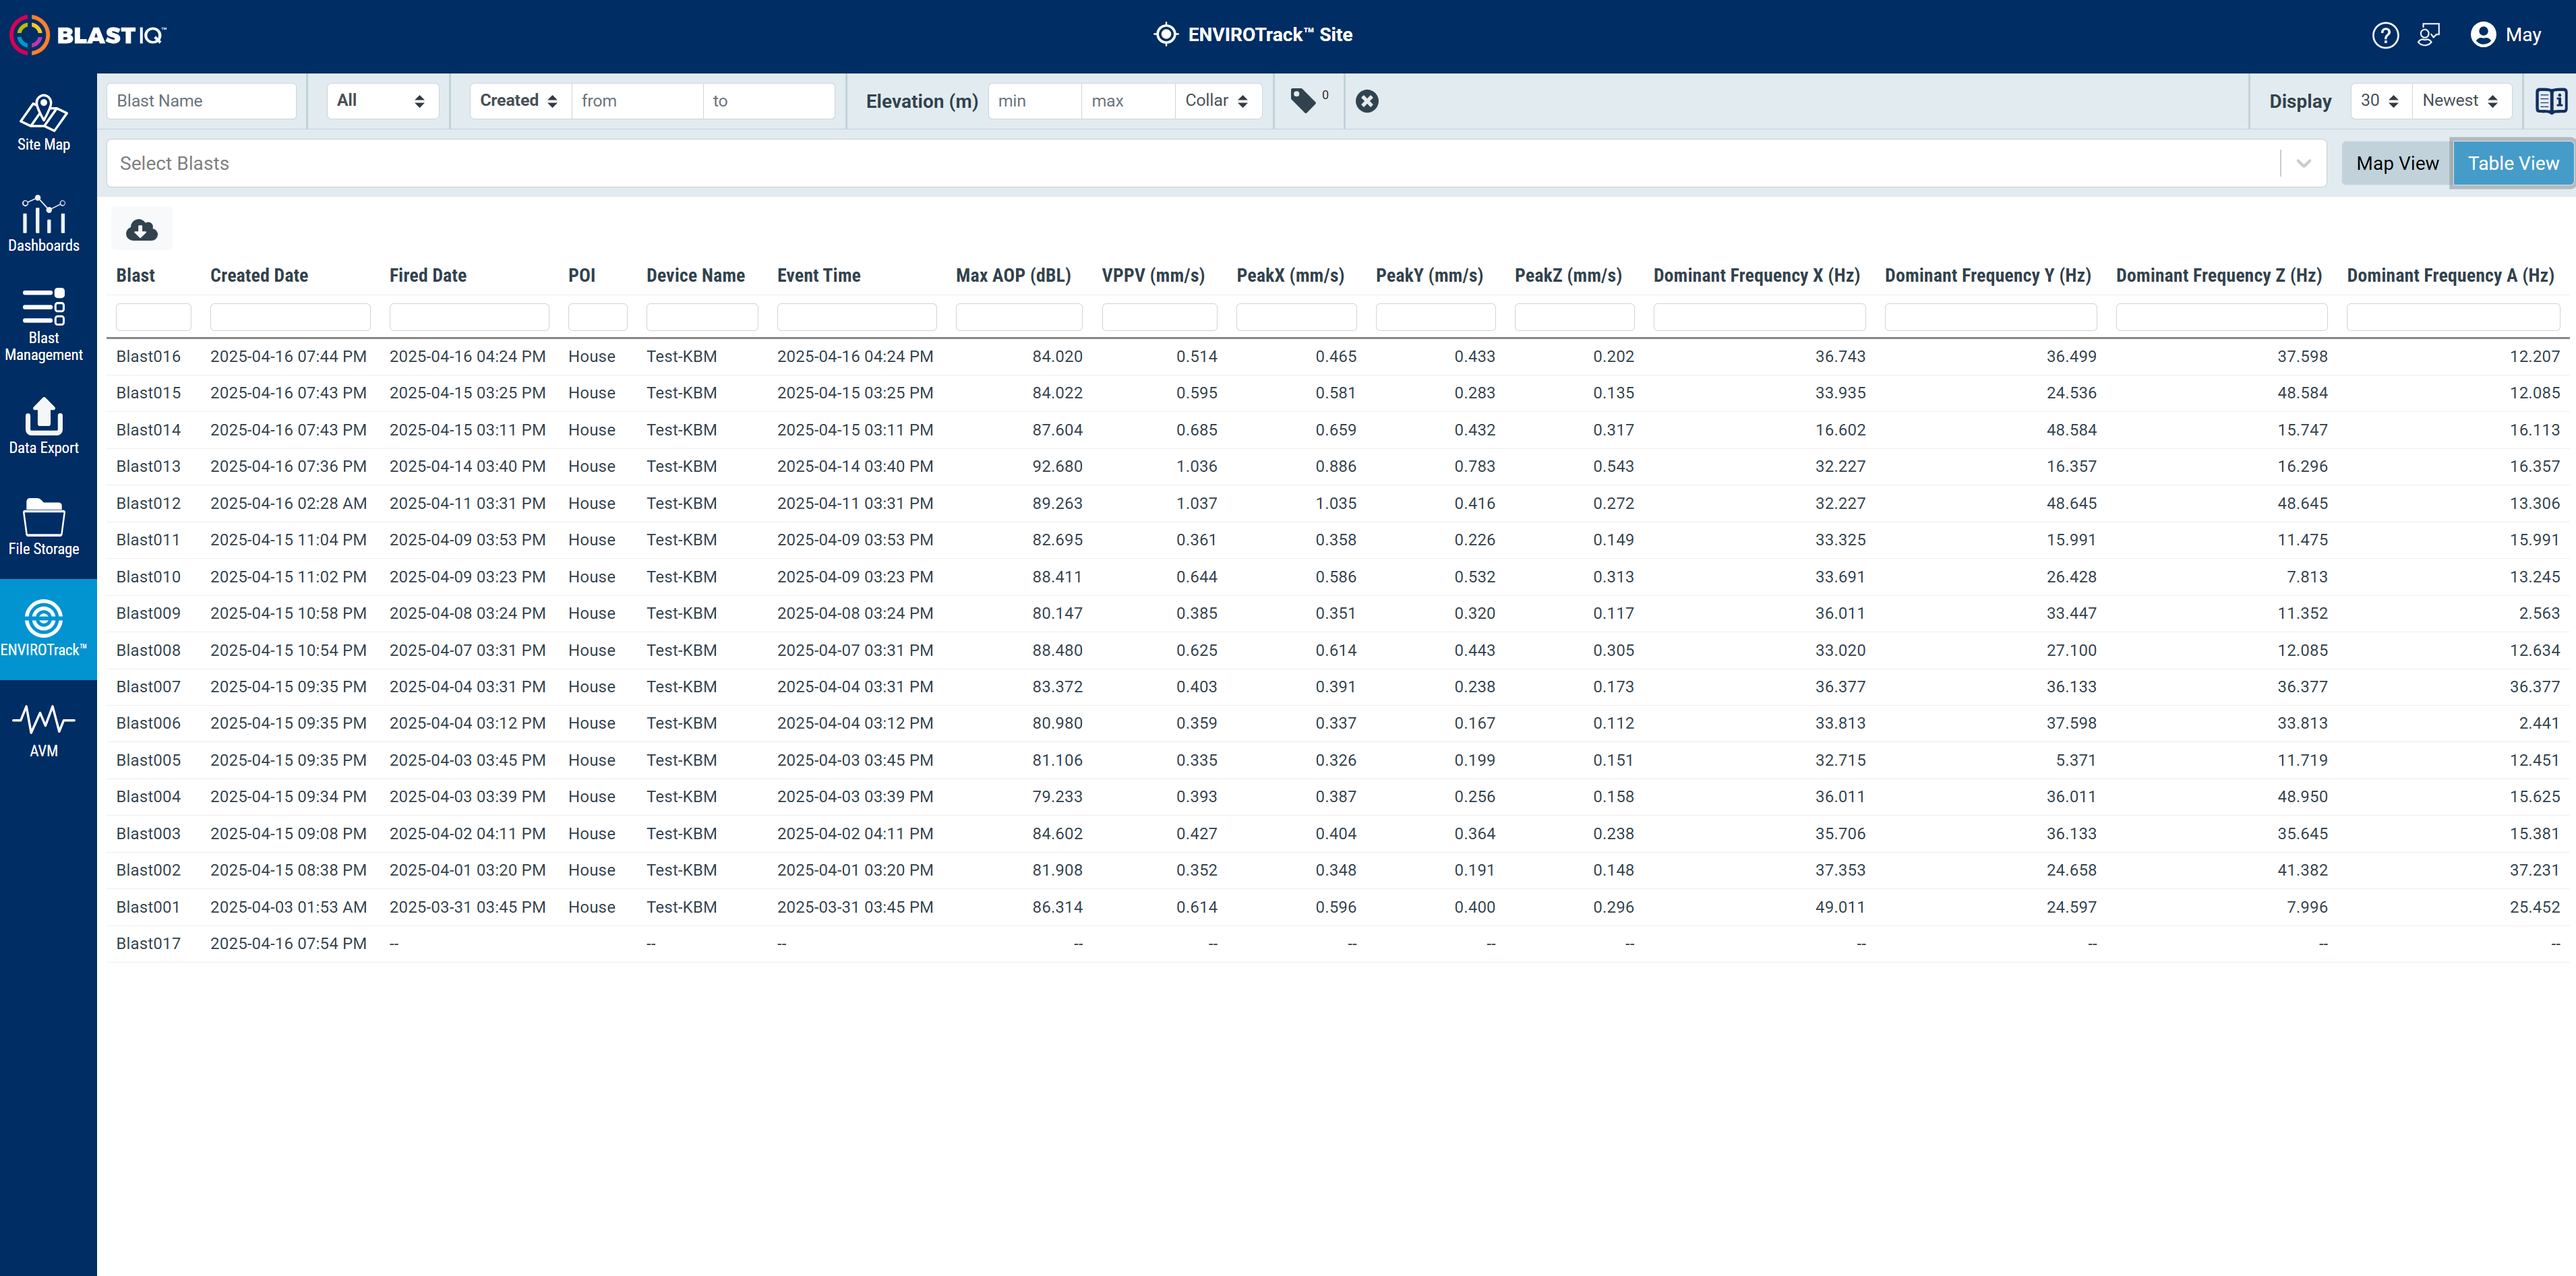
Task: Sort by the Fired Date column header
Action: tap(428, 276)
